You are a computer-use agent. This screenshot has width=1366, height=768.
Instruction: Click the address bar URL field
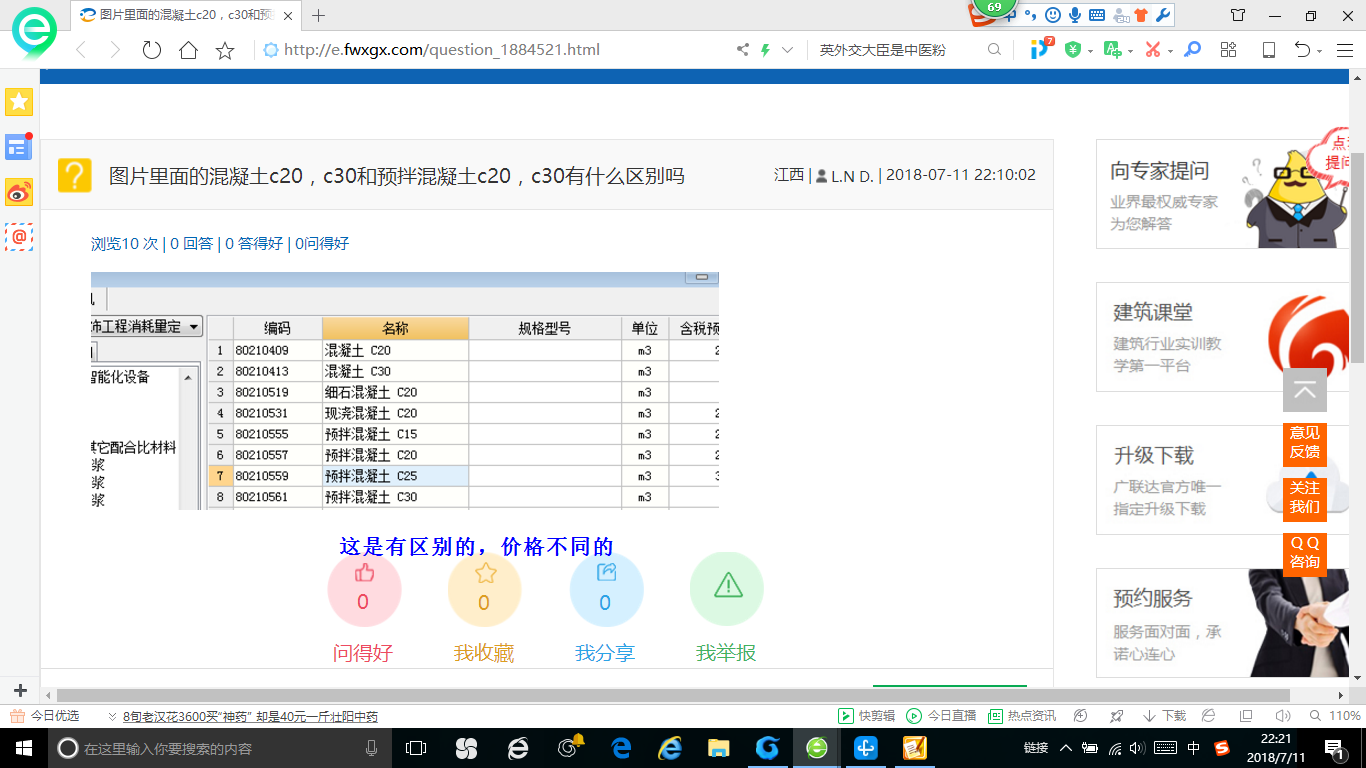[492, 50]
